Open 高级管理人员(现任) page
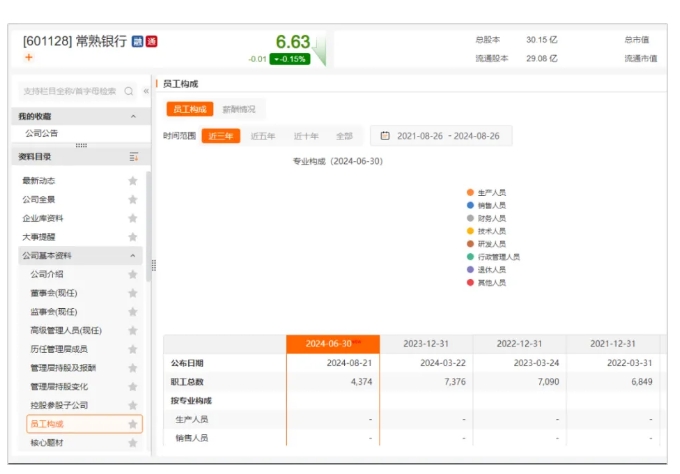 click(66, 330)
